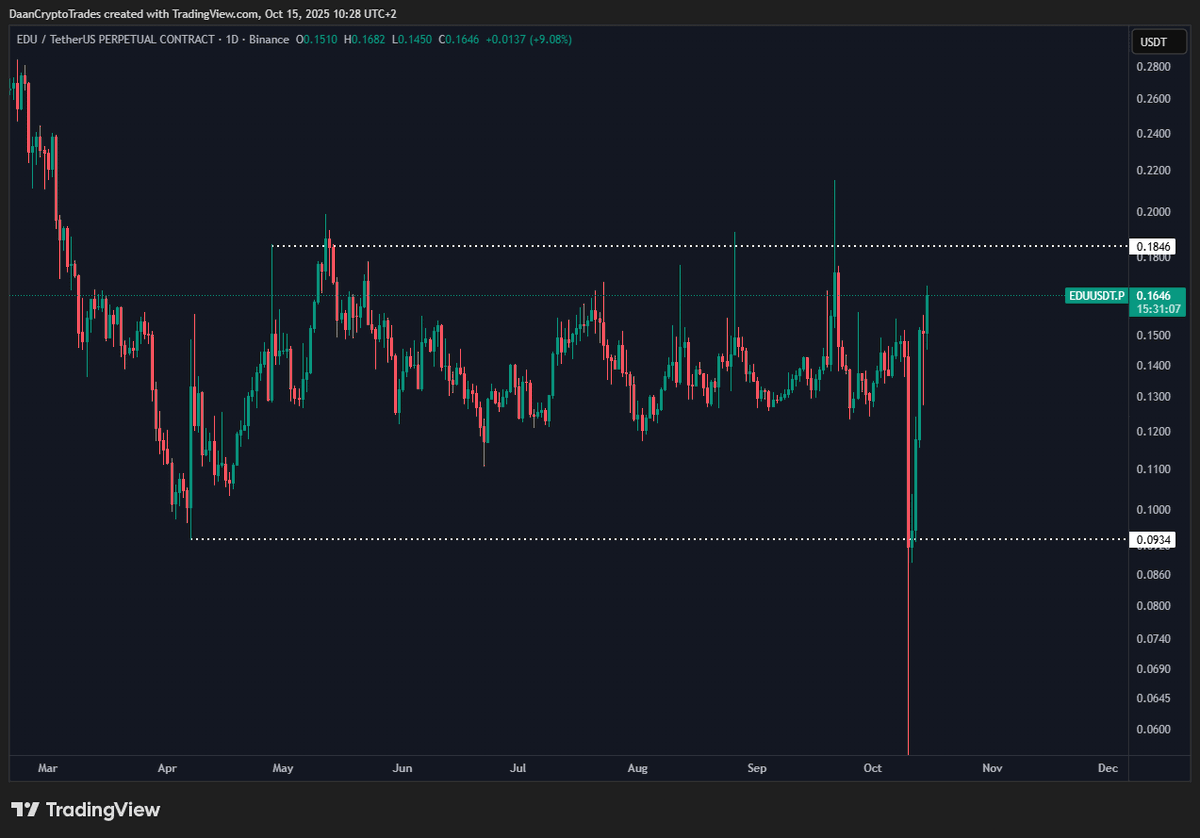Viewport: 1200px width, 838px height.
Task: Click the Mar label on time axis
Action: coord(47,768)
